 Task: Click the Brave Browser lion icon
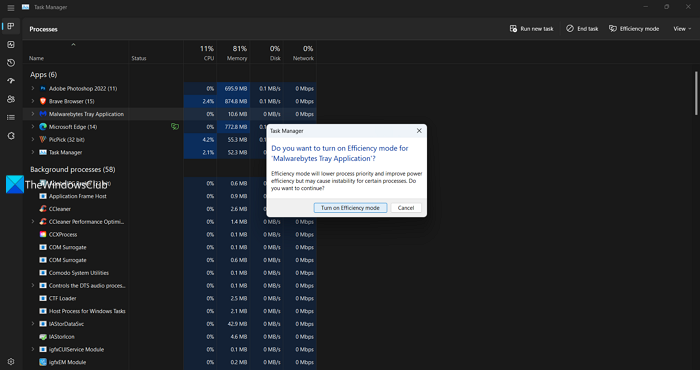43,101
